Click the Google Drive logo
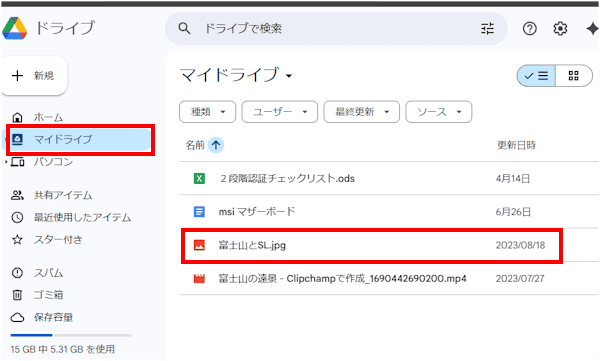 [x=15, y=28]
